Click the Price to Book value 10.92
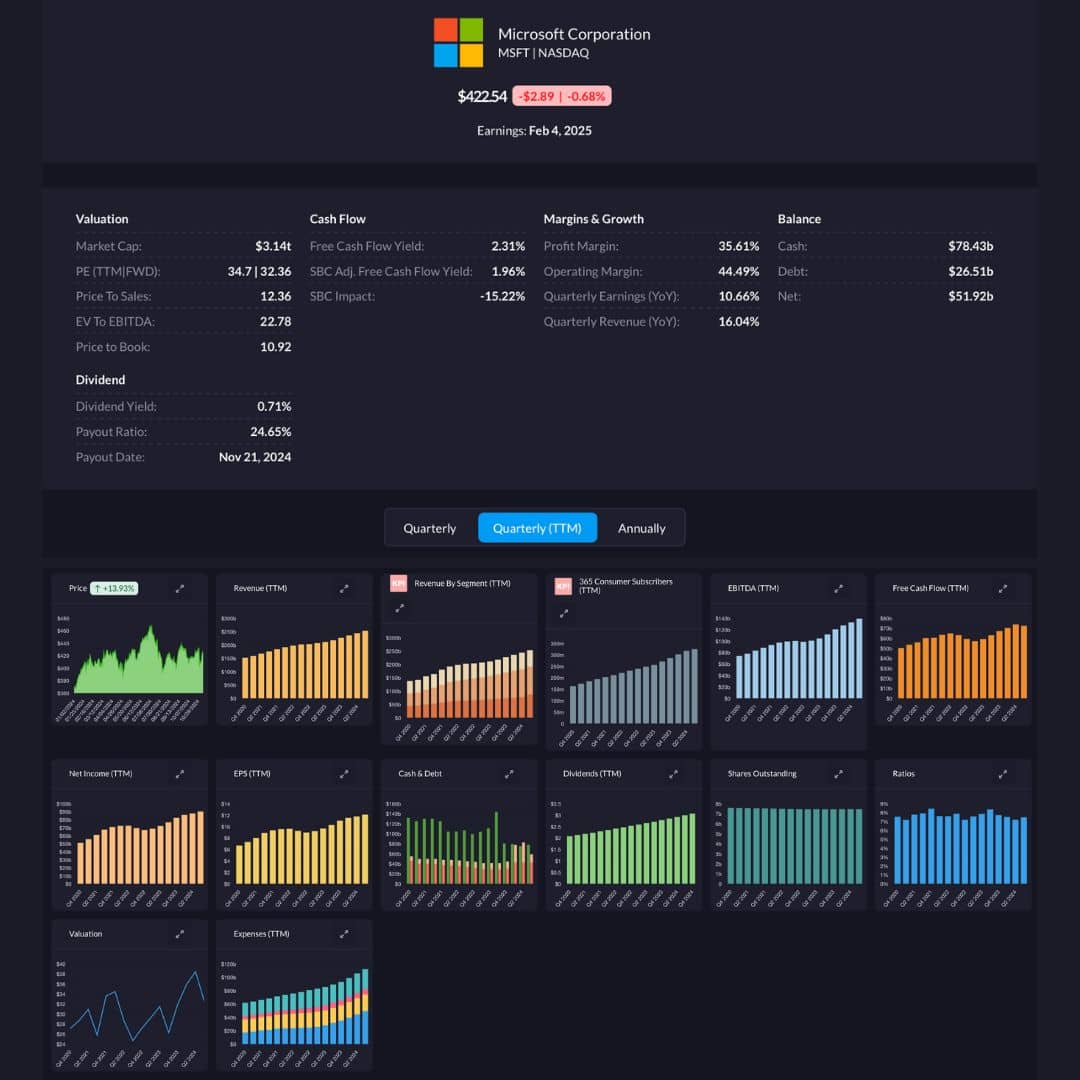1080x1080 pixels. point(276,347)
